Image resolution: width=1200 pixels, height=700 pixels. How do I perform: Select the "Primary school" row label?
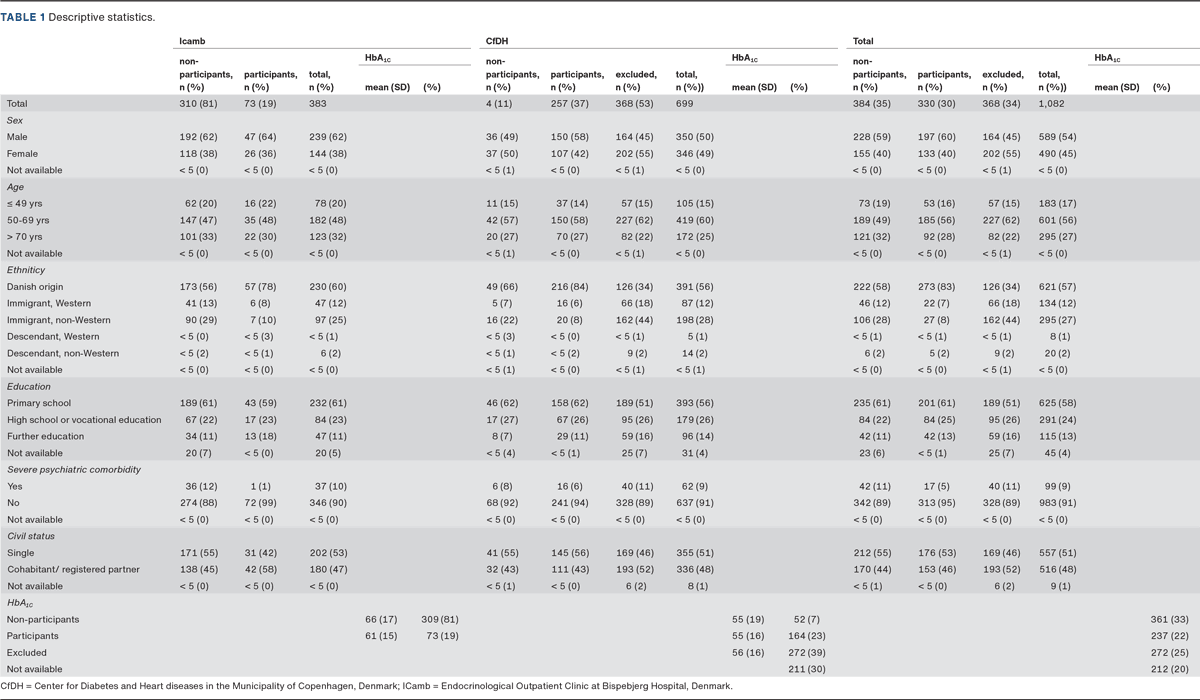tap(40, 403)
